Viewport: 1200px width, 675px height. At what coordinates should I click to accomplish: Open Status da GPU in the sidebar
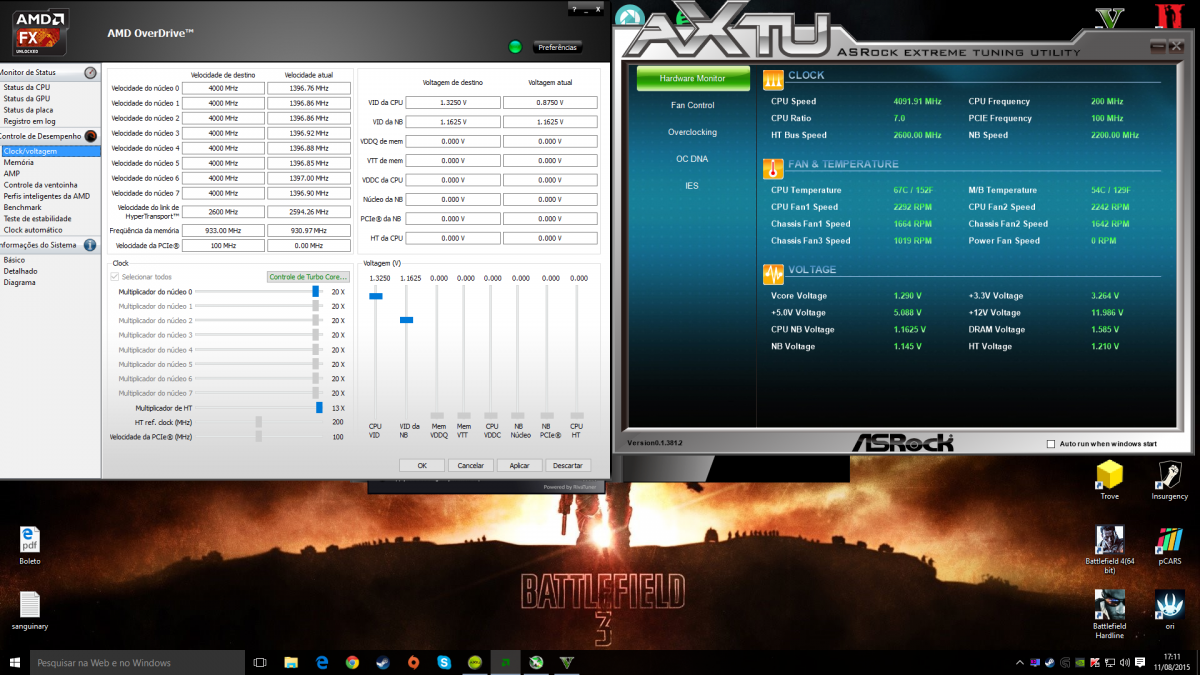[x=27, y=98]
